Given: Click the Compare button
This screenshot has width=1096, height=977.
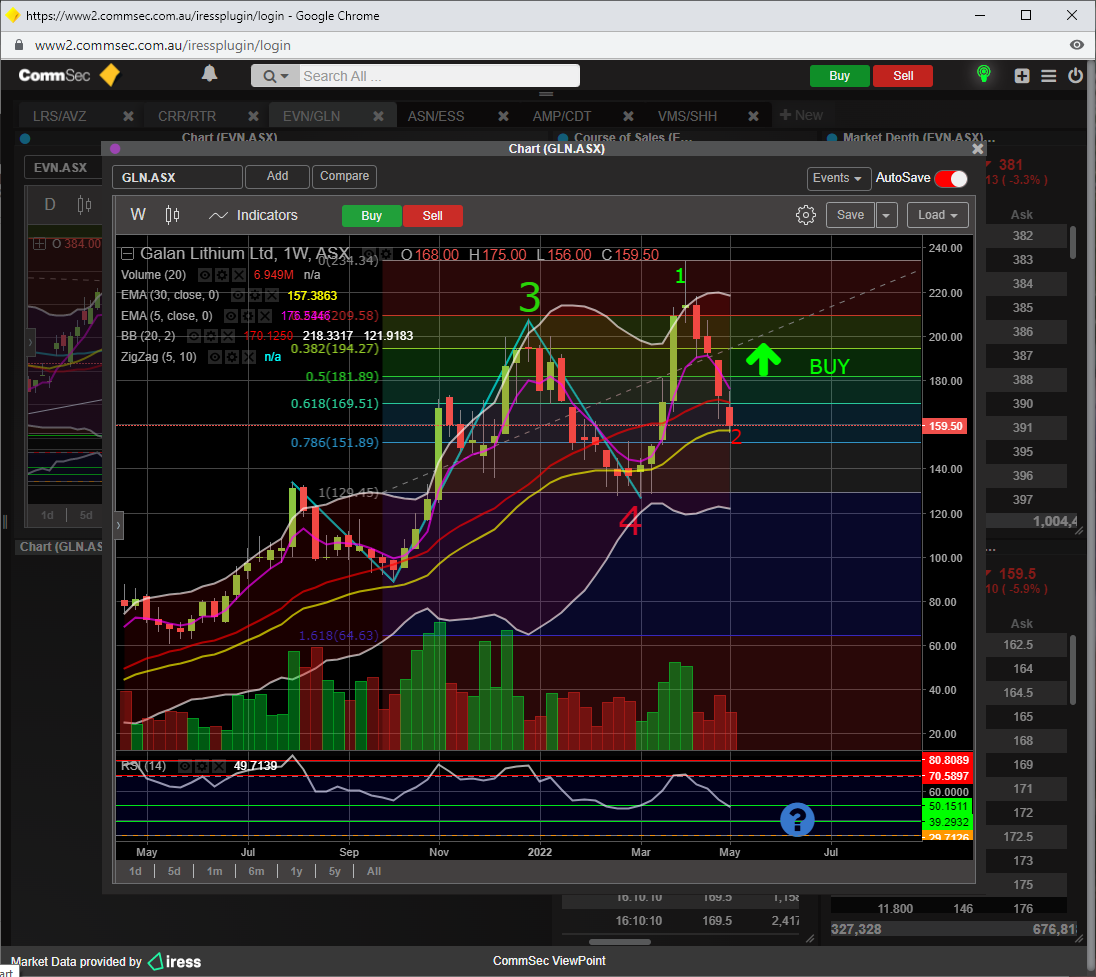Looking at the screenshot, I should point(345,176).
